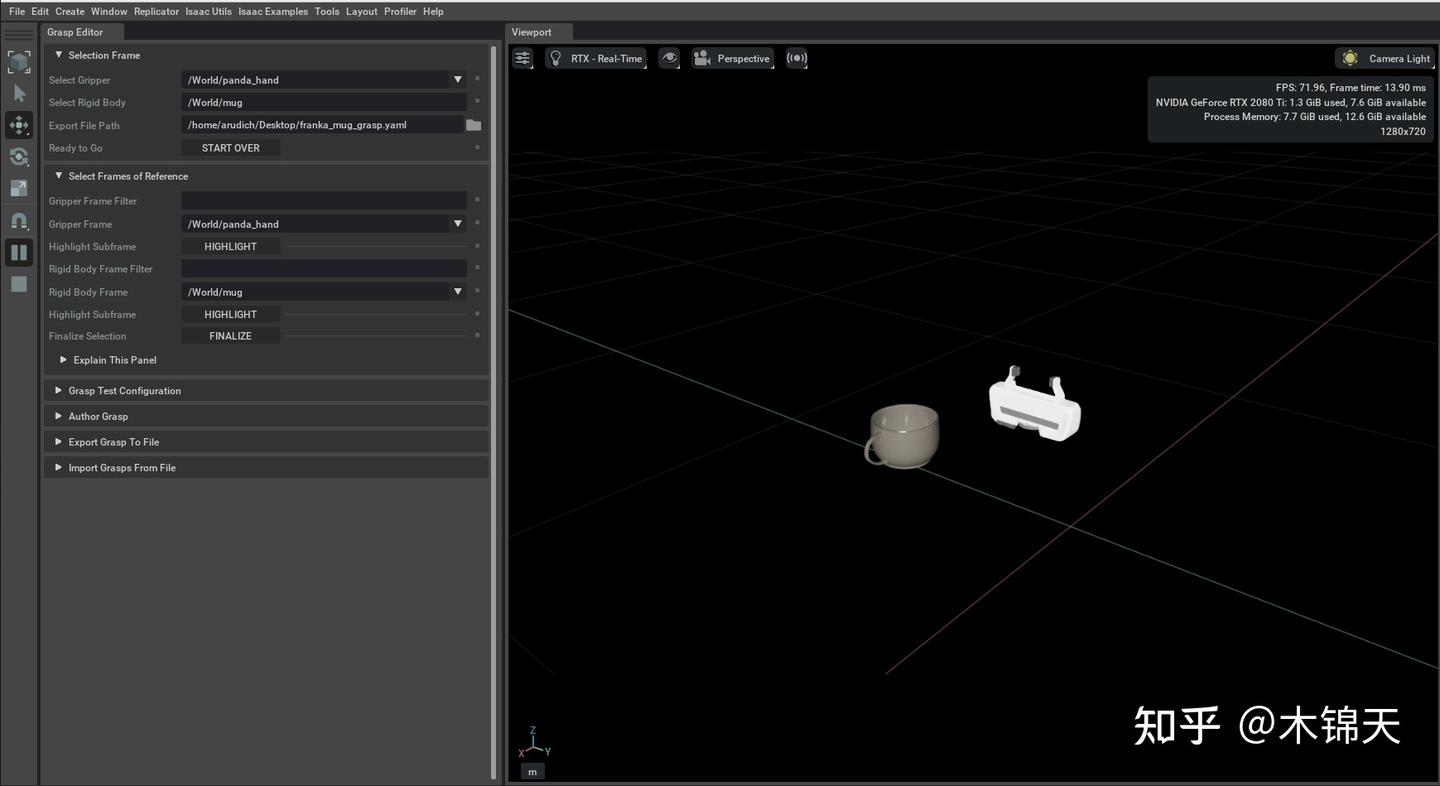Open the viewport visibility eye menu
This screenshot has width=1440, height=786.
point(669,58)
